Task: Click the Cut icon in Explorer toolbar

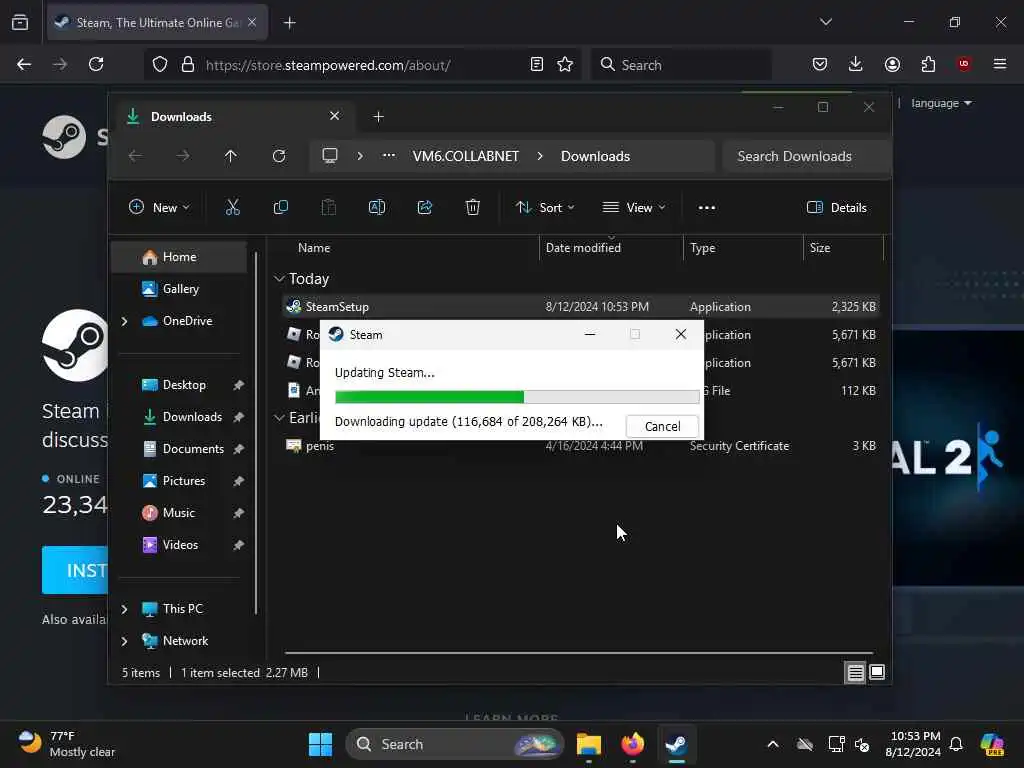Action: [x=232, y=208]
